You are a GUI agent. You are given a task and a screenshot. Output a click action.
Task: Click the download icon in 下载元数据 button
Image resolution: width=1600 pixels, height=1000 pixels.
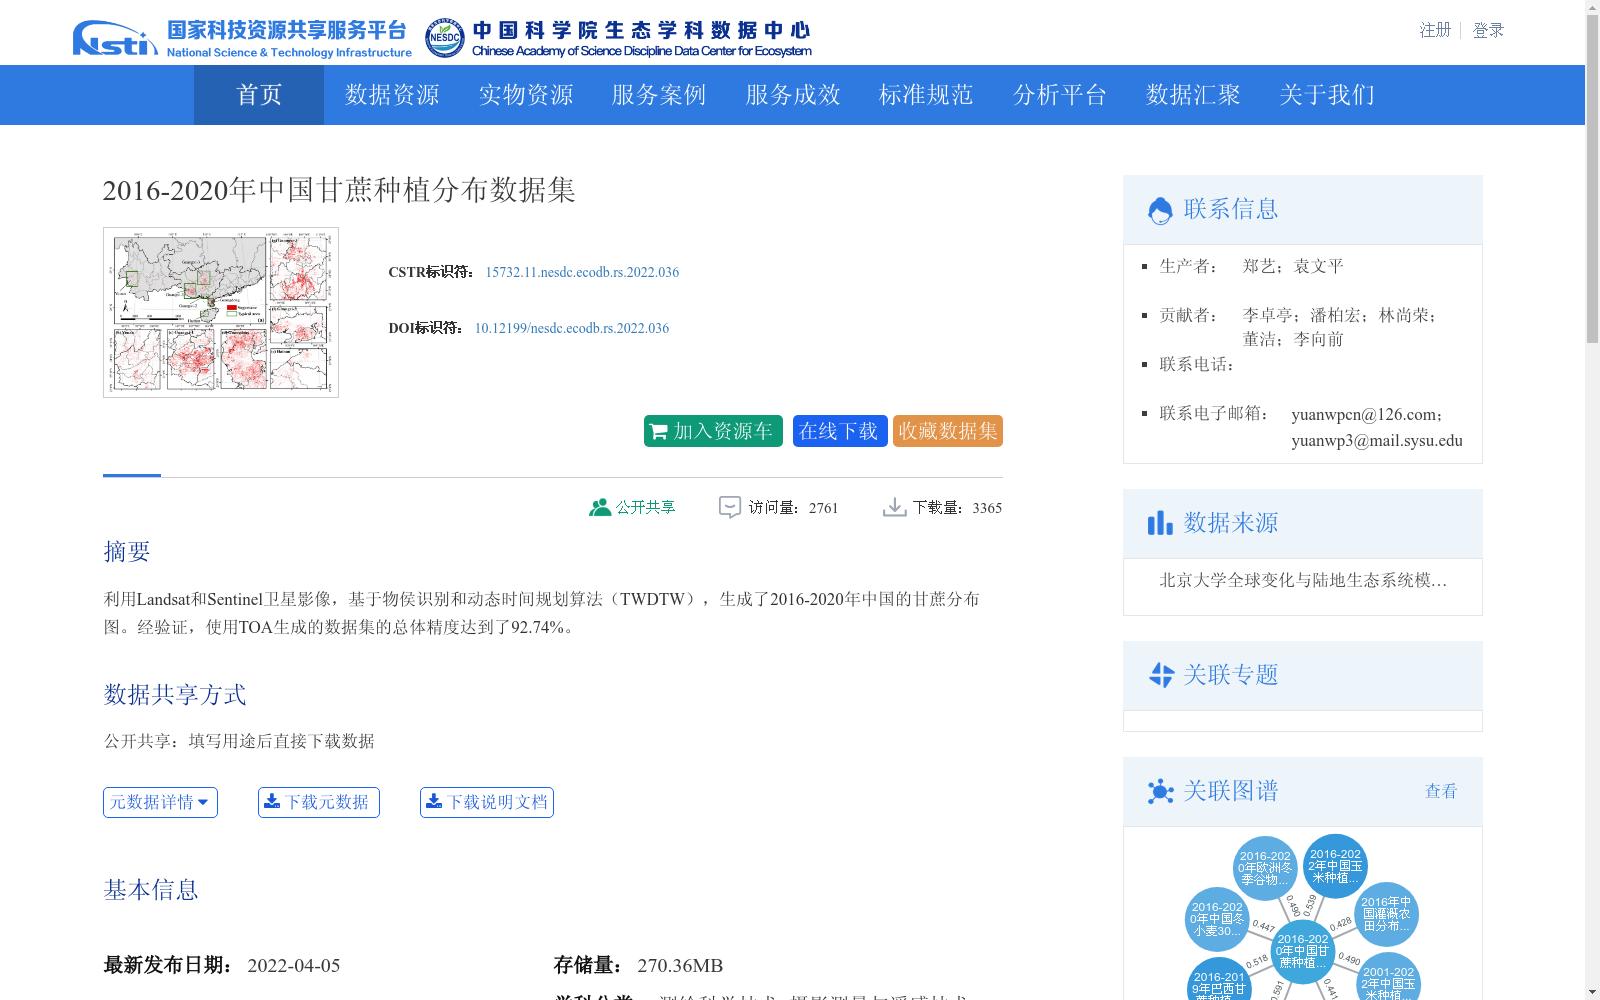(x=272, y=801)
